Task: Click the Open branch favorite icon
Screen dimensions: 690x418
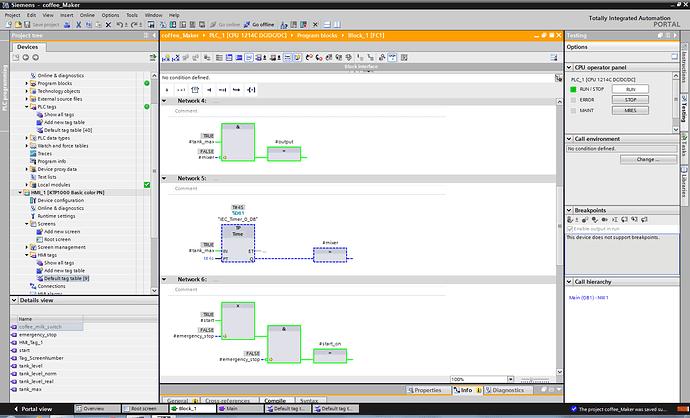Action: click(x=237, y=90)
